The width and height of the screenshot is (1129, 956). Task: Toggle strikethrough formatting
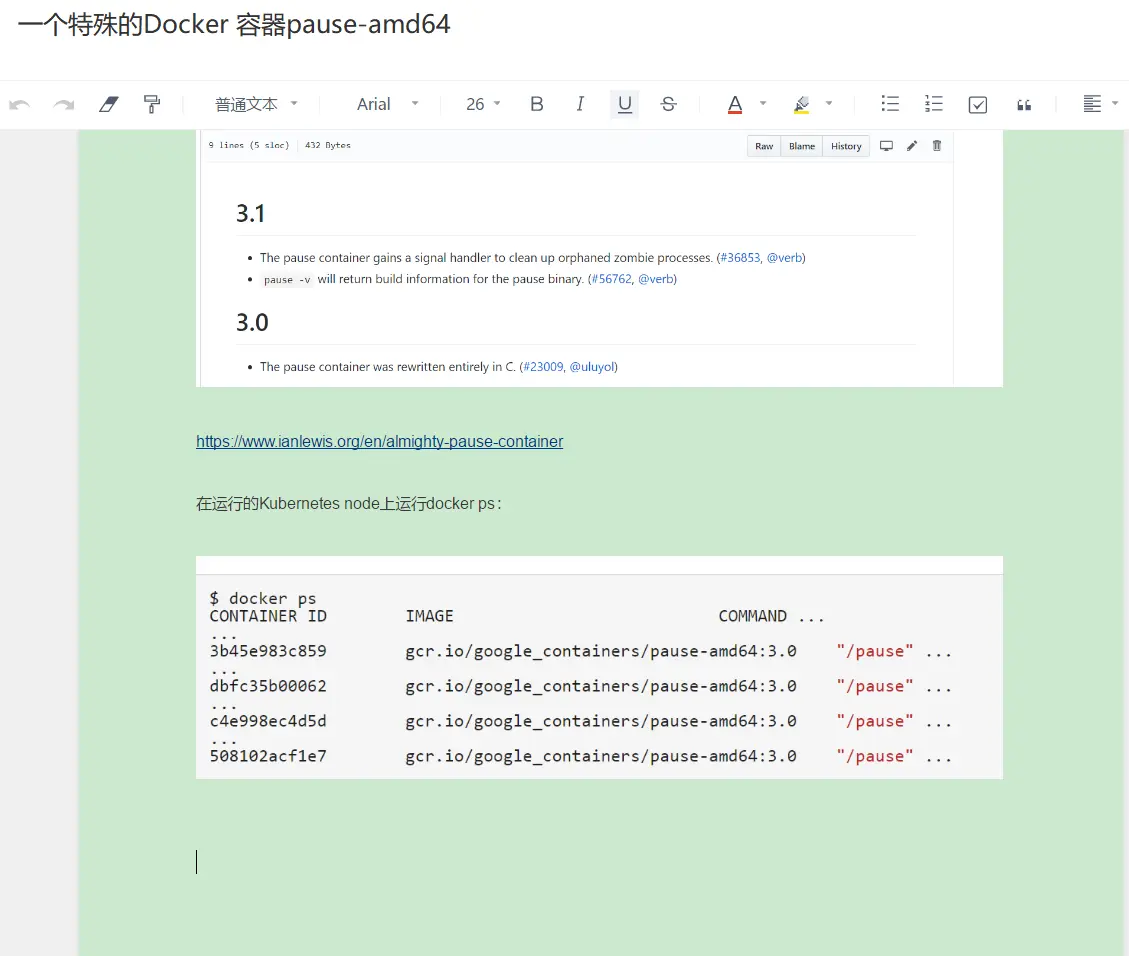click(668, 104)
